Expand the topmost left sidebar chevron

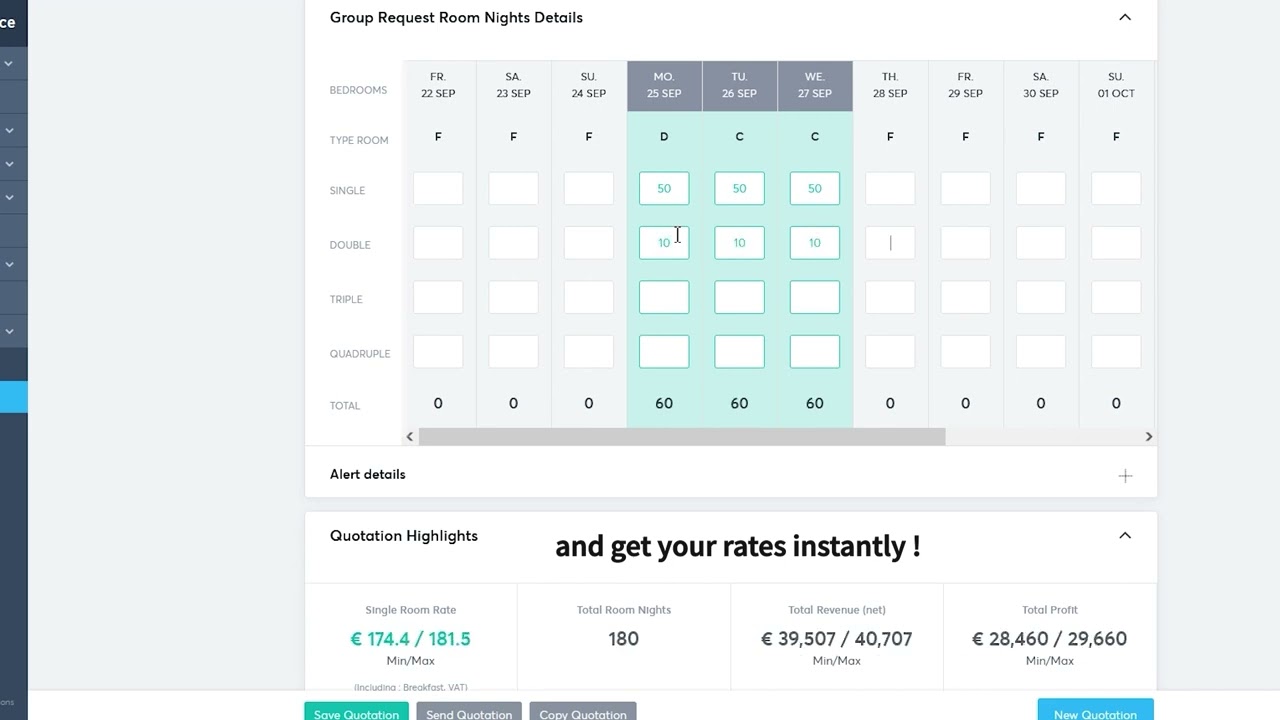pyautogui.click(x=8, y=63)
